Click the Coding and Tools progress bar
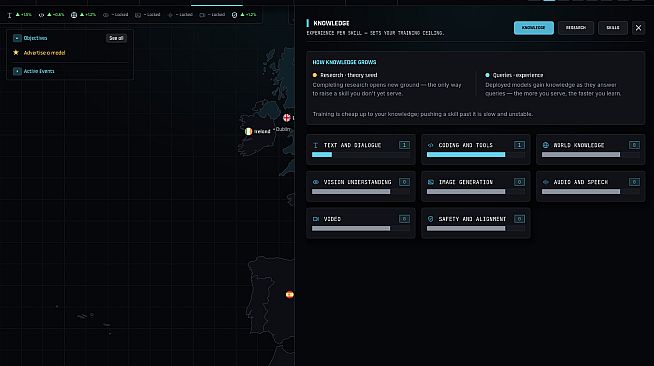This screenshot has height=366, width=654. [x=475, y=155]
